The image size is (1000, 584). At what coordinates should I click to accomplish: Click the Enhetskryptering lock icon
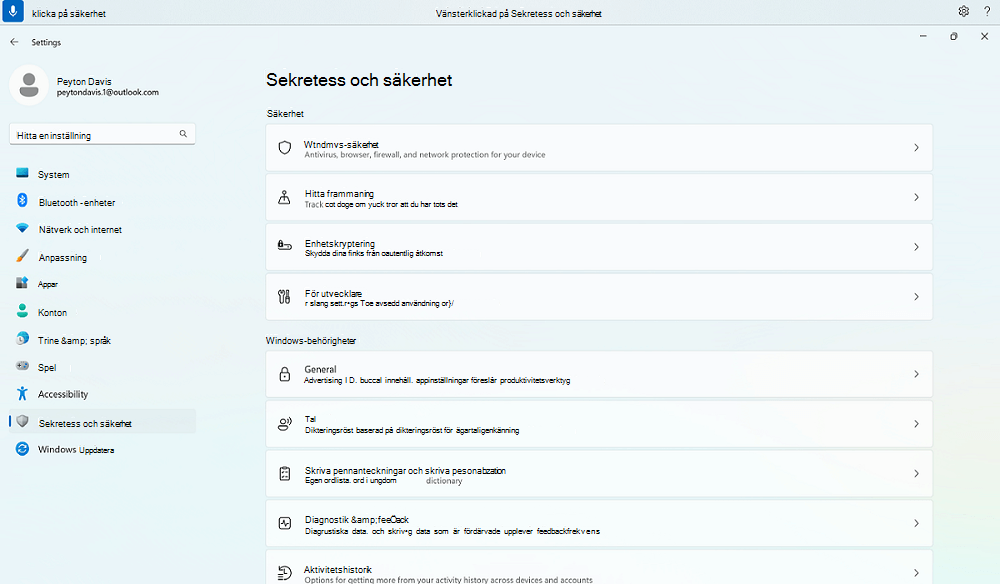(x=284, y=245)
